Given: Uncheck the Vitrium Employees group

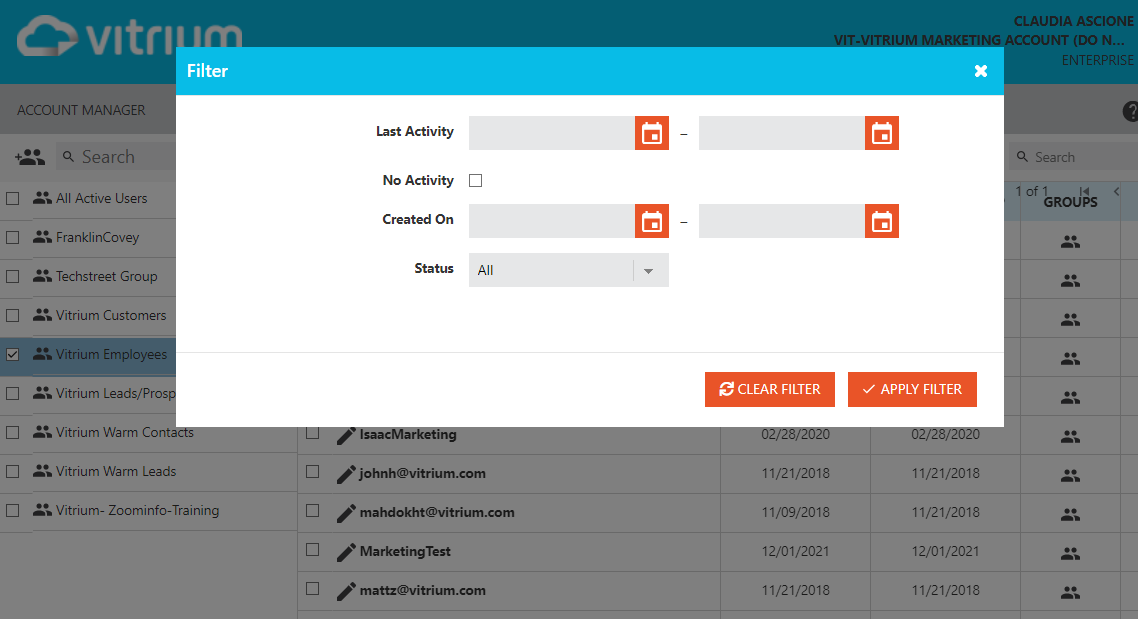Looking at the screenshot, I should [12, 354].
